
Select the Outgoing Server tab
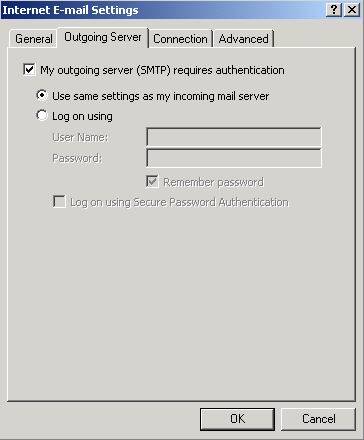coord(103,37)
